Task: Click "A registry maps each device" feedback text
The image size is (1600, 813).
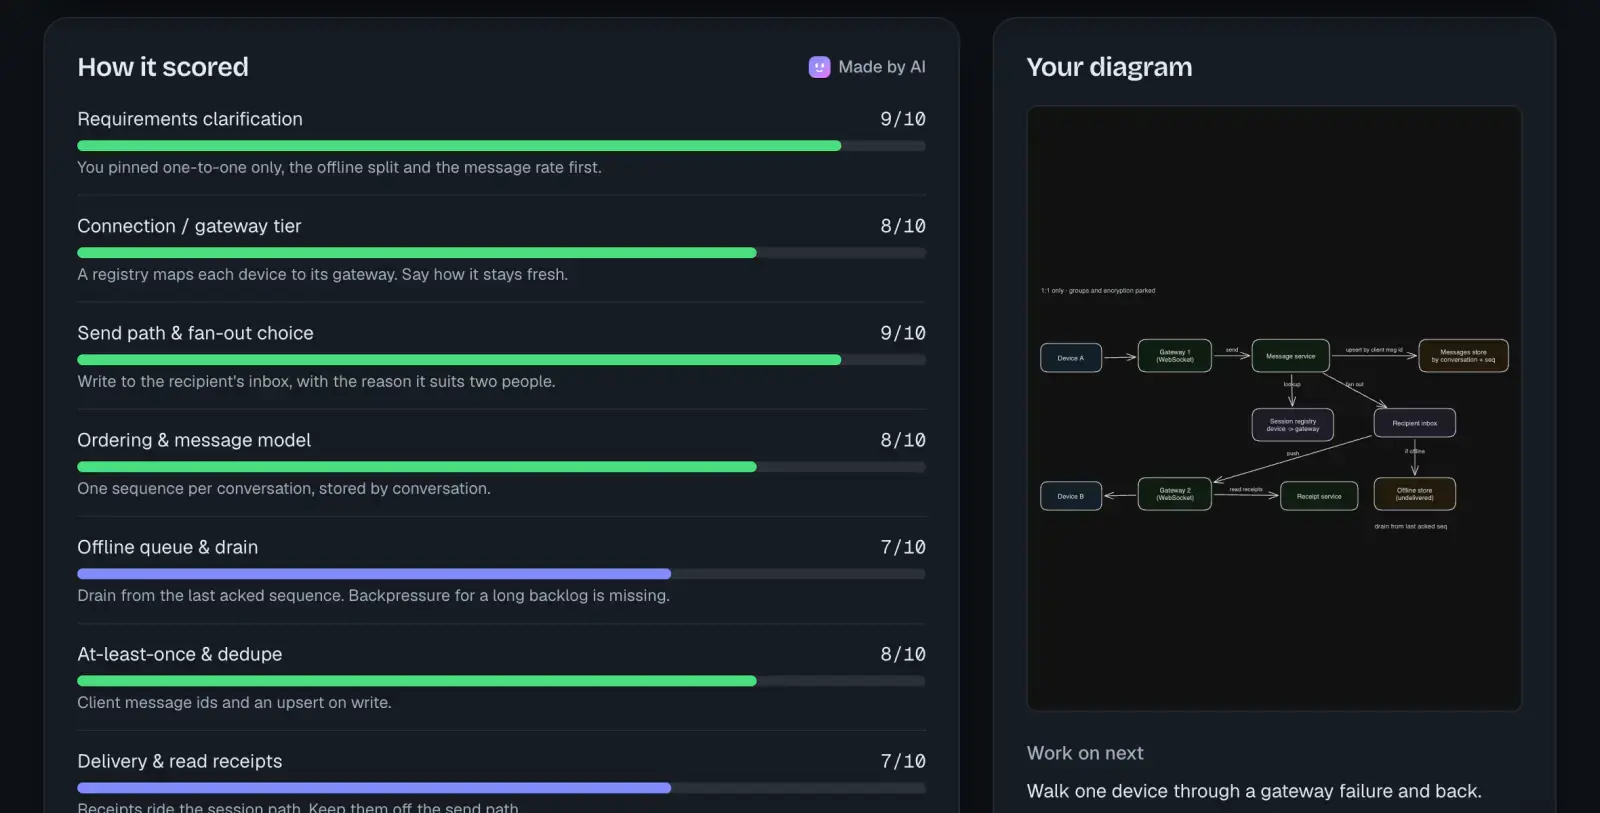Action: point(322,274)
